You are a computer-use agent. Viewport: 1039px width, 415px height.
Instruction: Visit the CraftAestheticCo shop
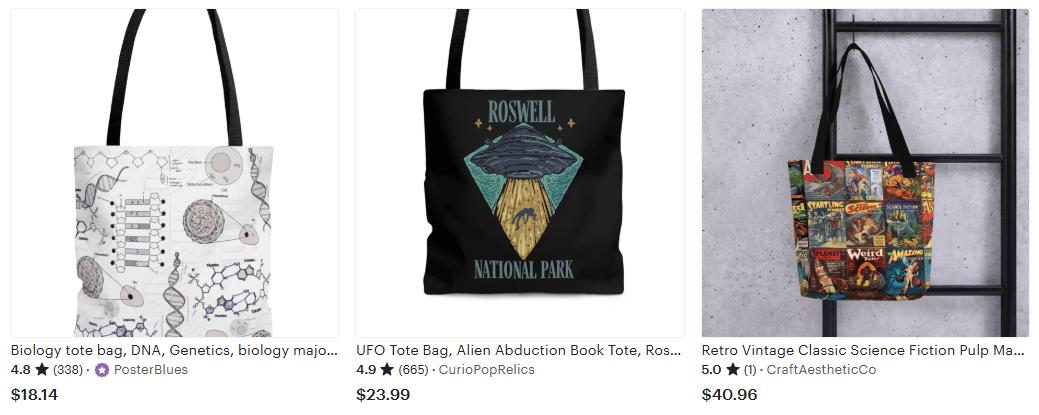[821, 370]
